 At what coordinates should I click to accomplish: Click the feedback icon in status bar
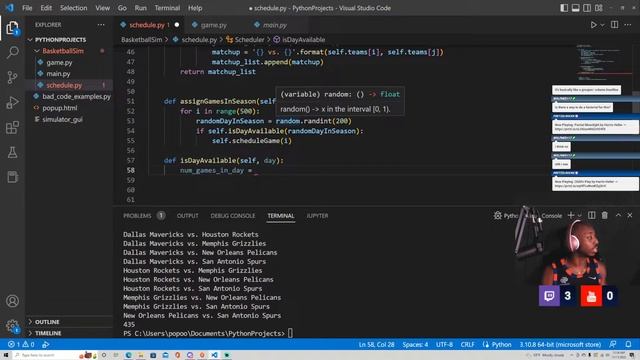[x=613, y=344]
